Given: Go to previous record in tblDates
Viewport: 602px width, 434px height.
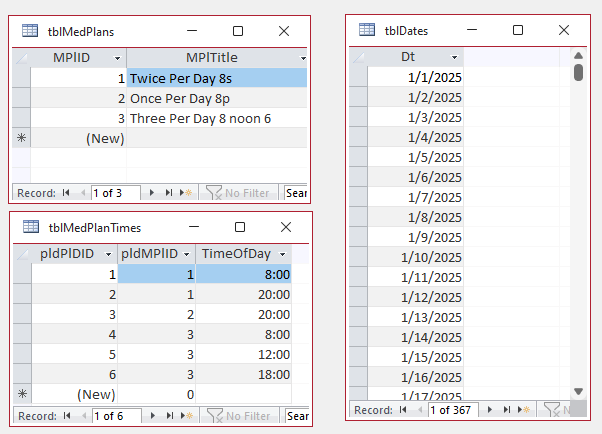Looking at the screenshot, I should (x=420, y=410).
